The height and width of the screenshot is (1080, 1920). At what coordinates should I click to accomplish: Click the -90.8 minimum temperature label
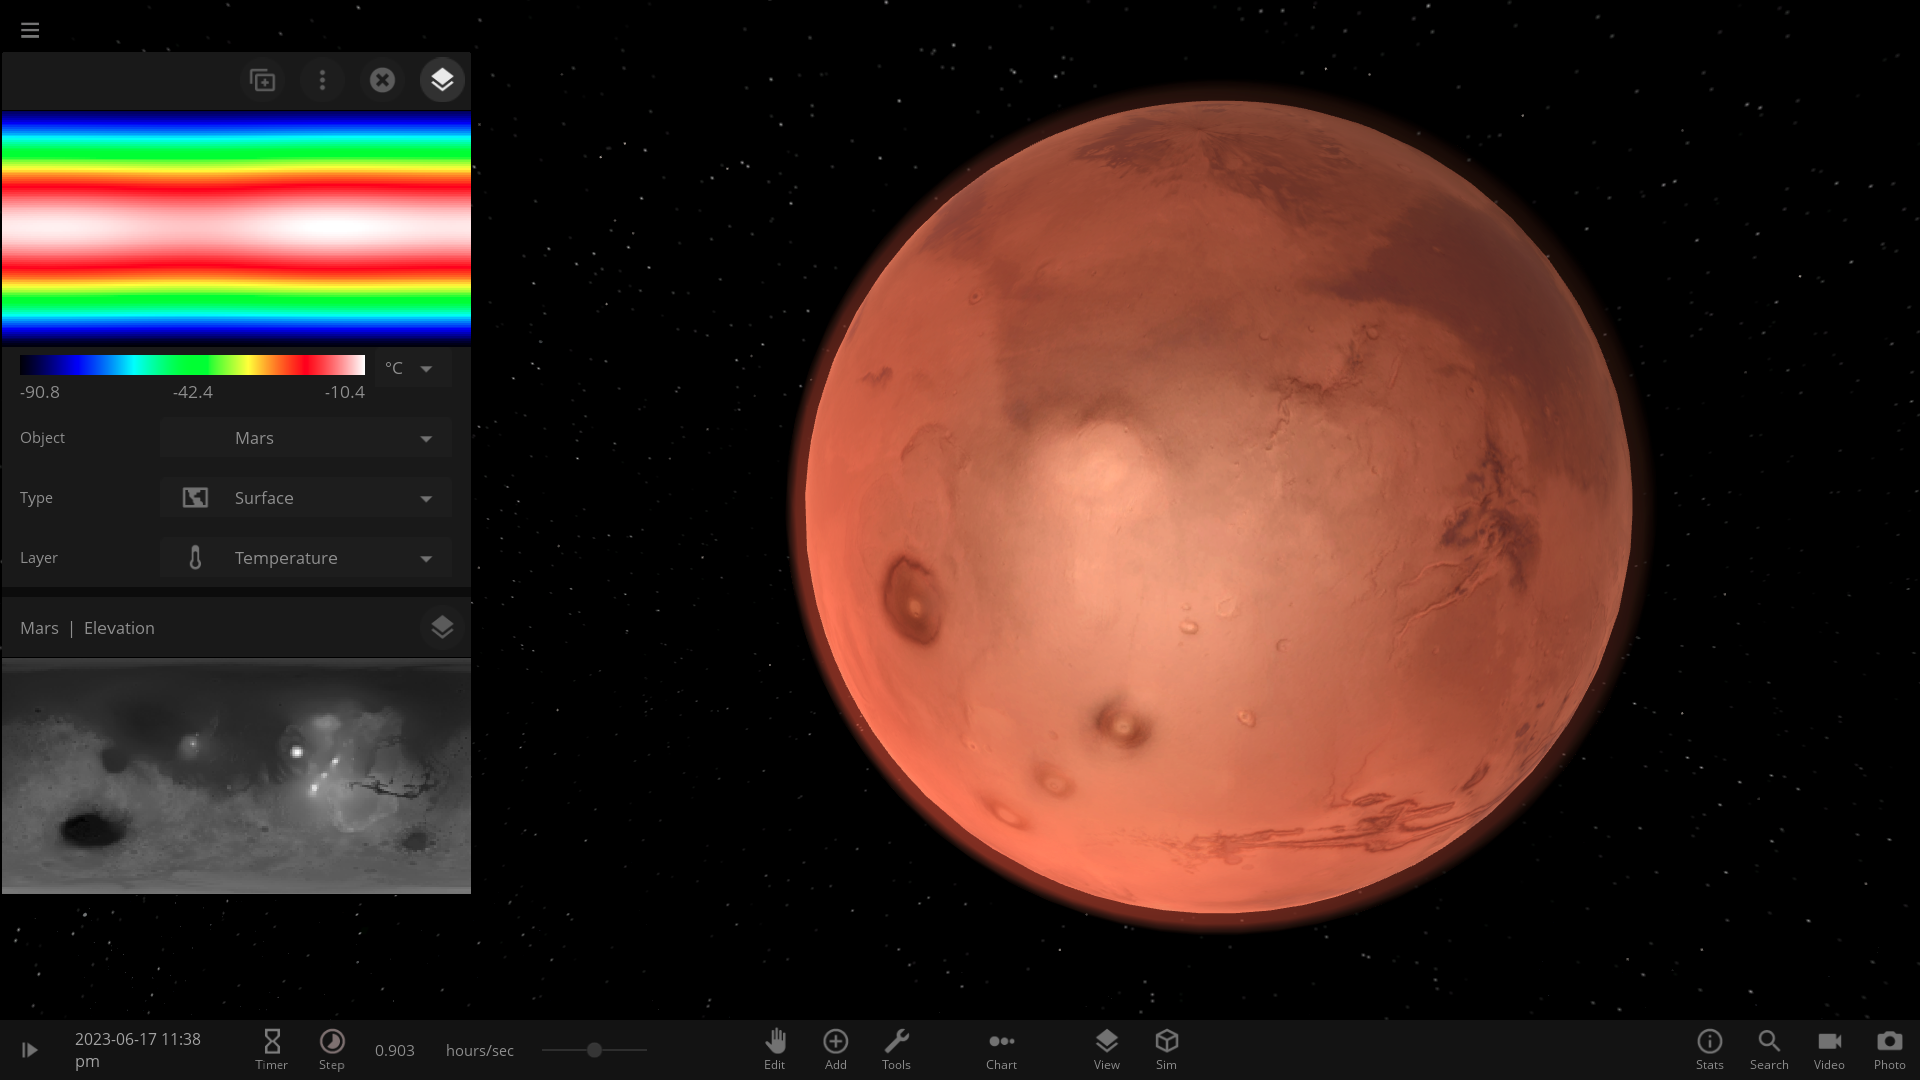coord(40,392)
